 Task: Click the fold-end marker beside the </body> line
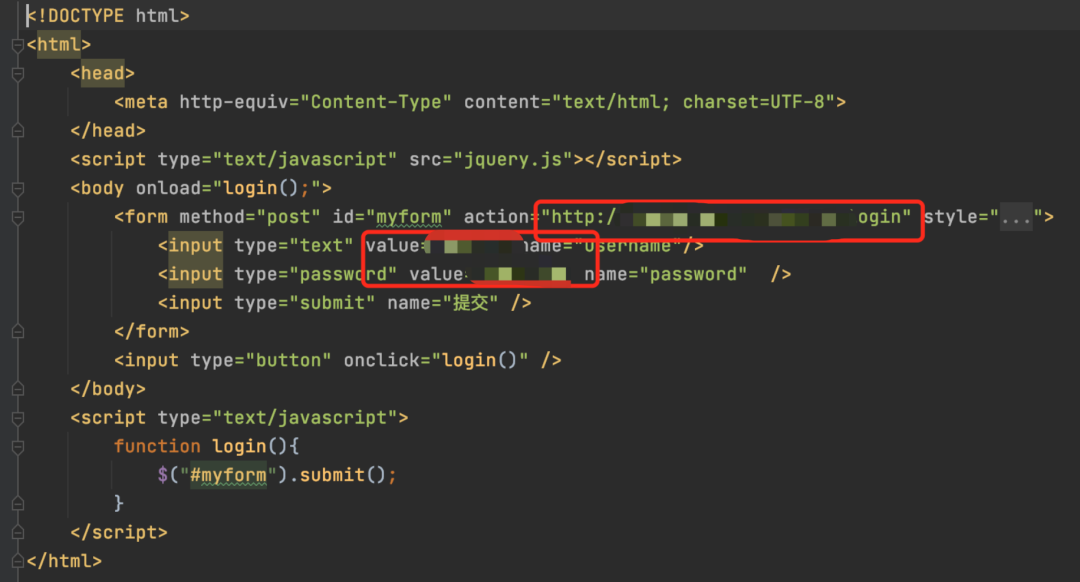coord(18,389)
